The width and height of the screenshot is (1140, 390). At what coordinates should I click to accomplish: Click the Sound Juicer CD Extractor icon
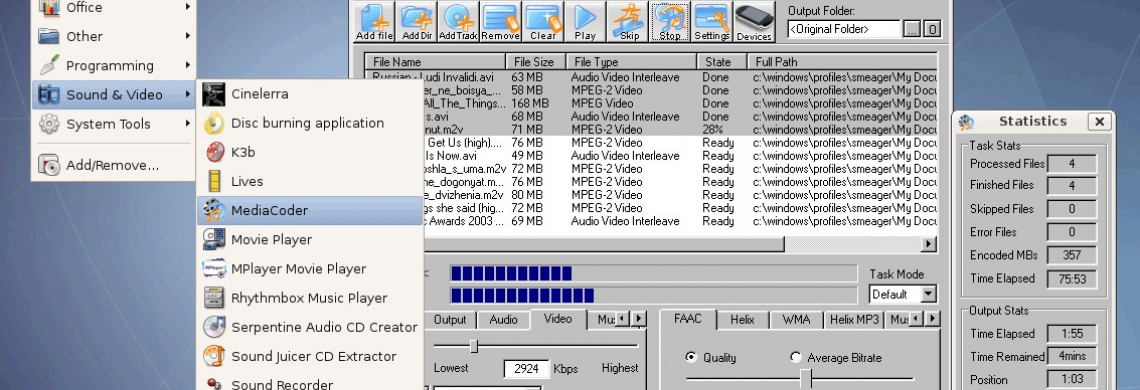point(214,356)
